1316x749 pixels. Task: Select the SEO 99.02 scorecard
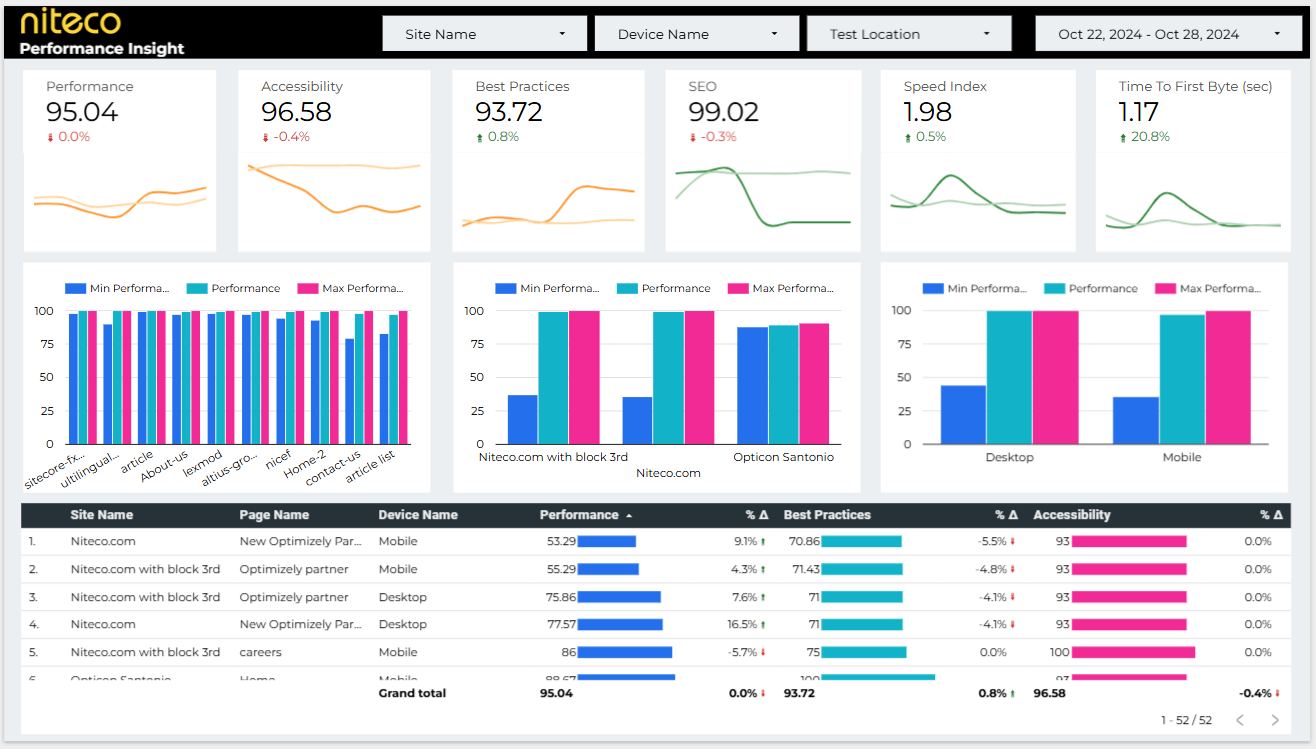[763, 160]
